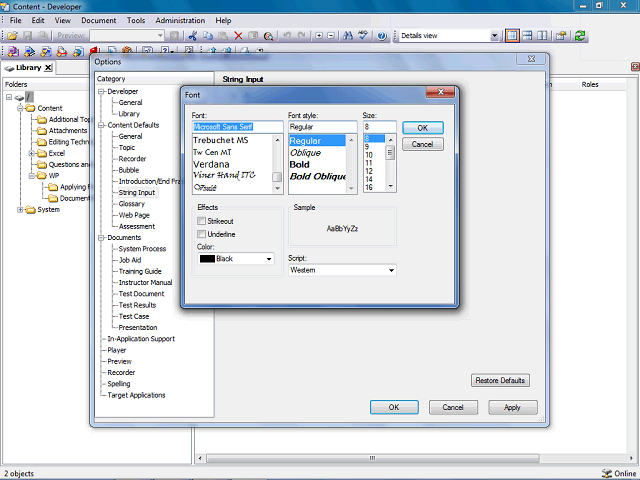
Task: Expand the Excel folder in the Library tree
Action: [x=31, y=153]
